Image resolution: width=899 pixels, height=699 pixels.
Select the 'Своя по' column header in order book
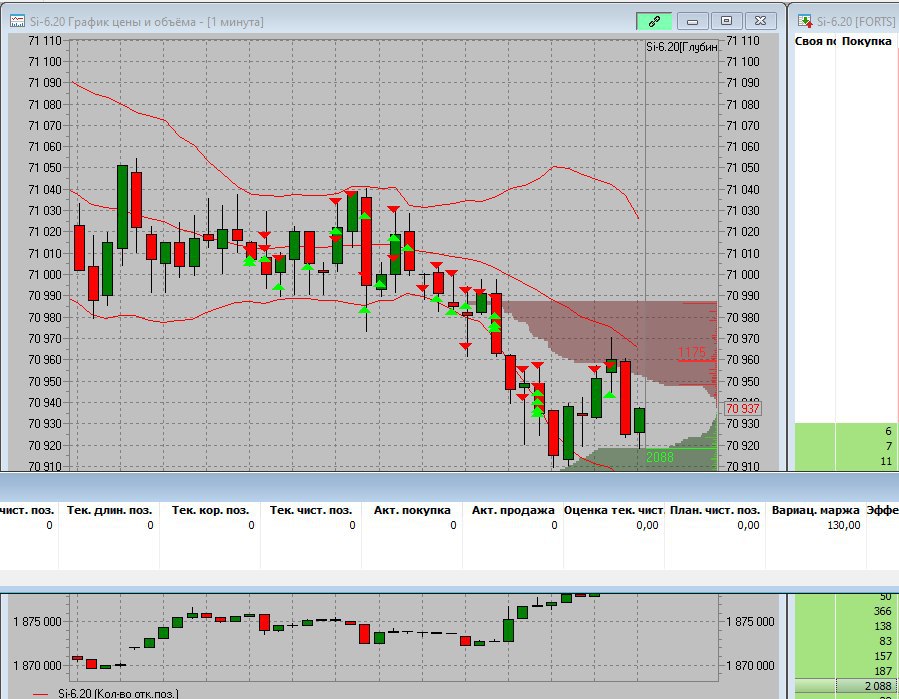pyautogui.click(x=815, y=41)
